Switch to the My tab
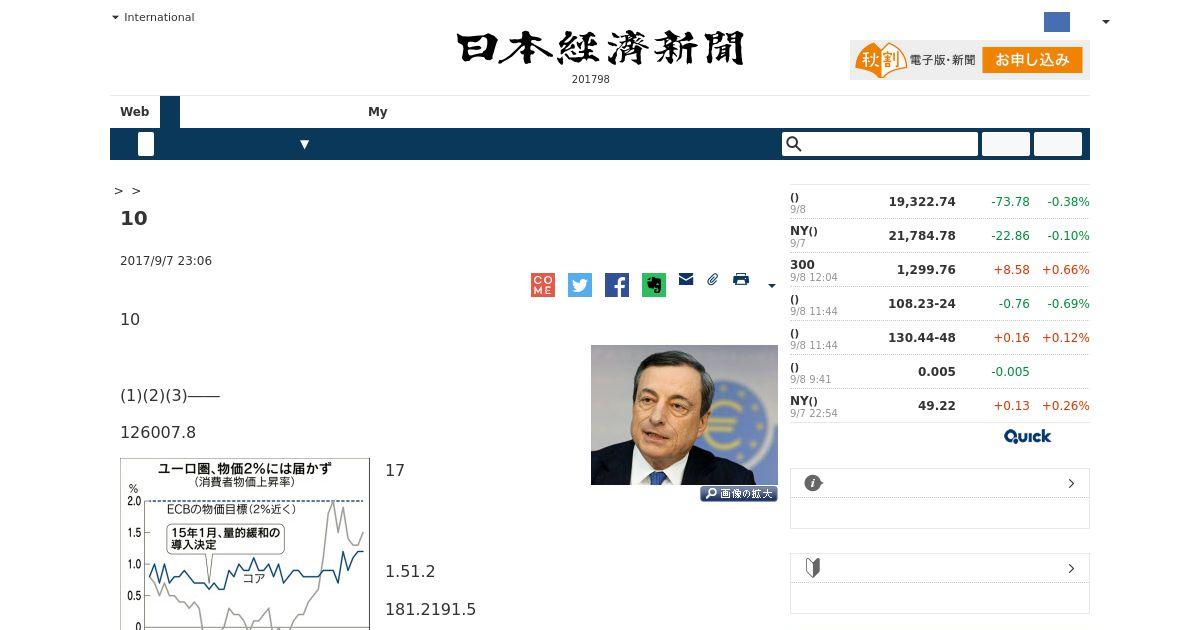The height and width of the screenshot is (630, 1200). (x=378, y=112)
